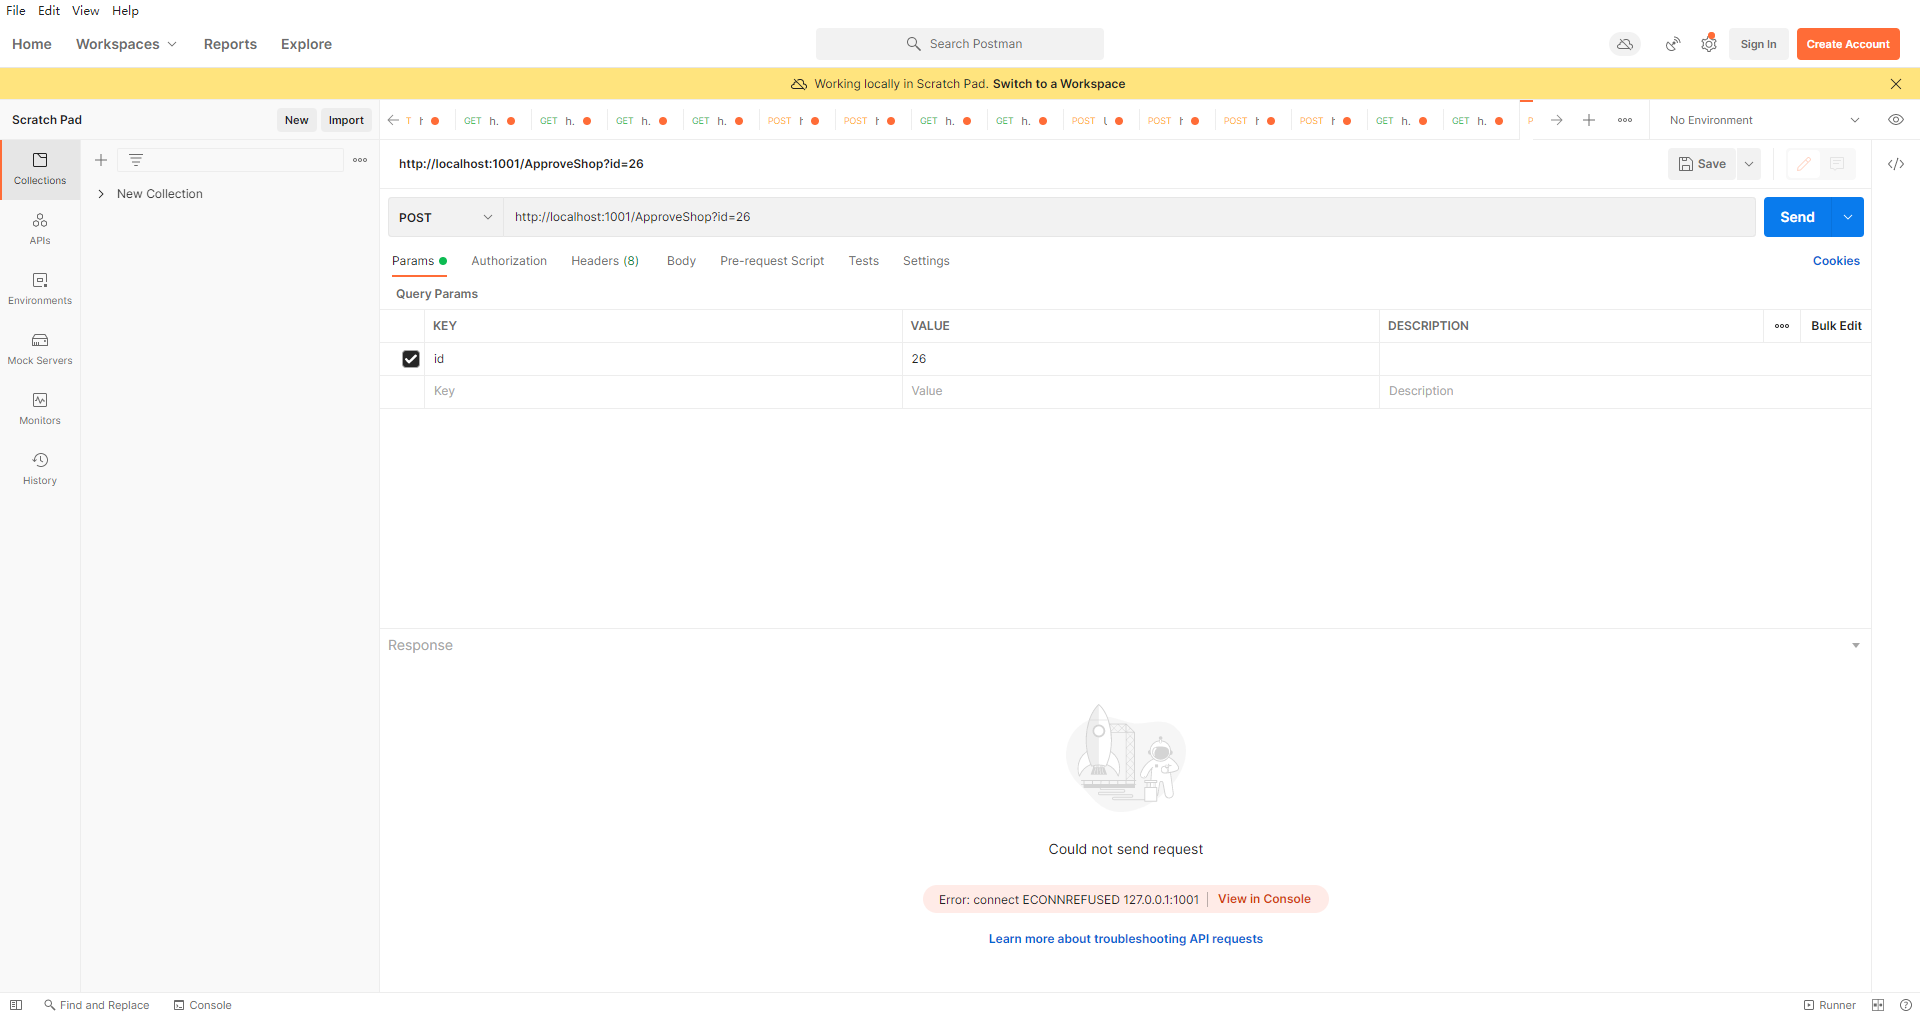Open Mock Servers in the sidebar
Image resolution: width=1920 pixels, height=1017 pixels.
pyautogui.click(x=39, y=348)
